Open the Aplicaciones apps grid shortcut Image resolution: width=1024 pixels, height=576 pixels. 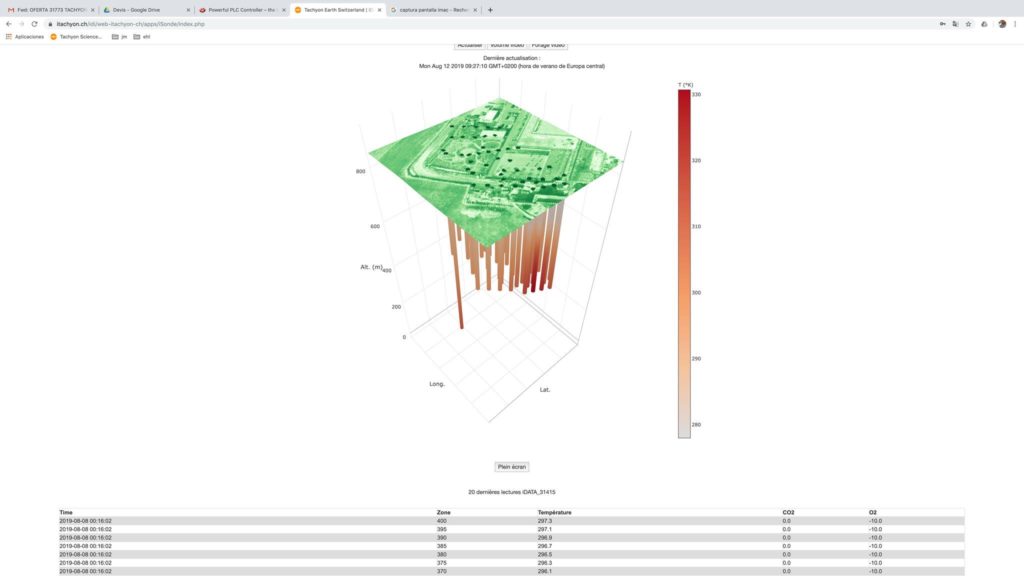25,37
